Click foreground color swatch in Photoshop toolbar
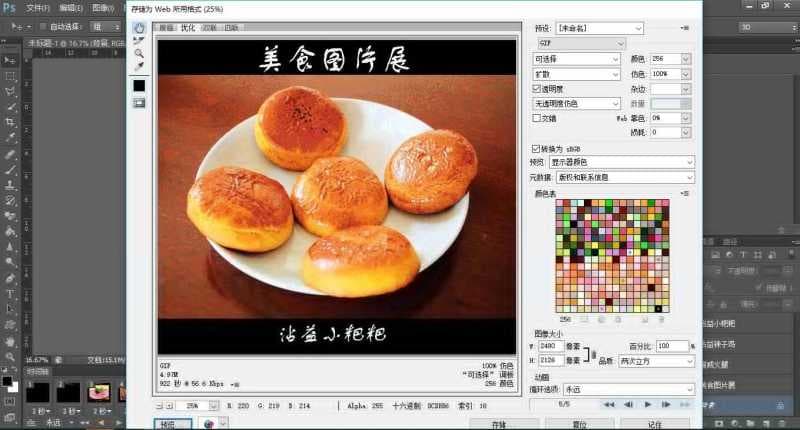The image size is (800, 430). (7, 381)
